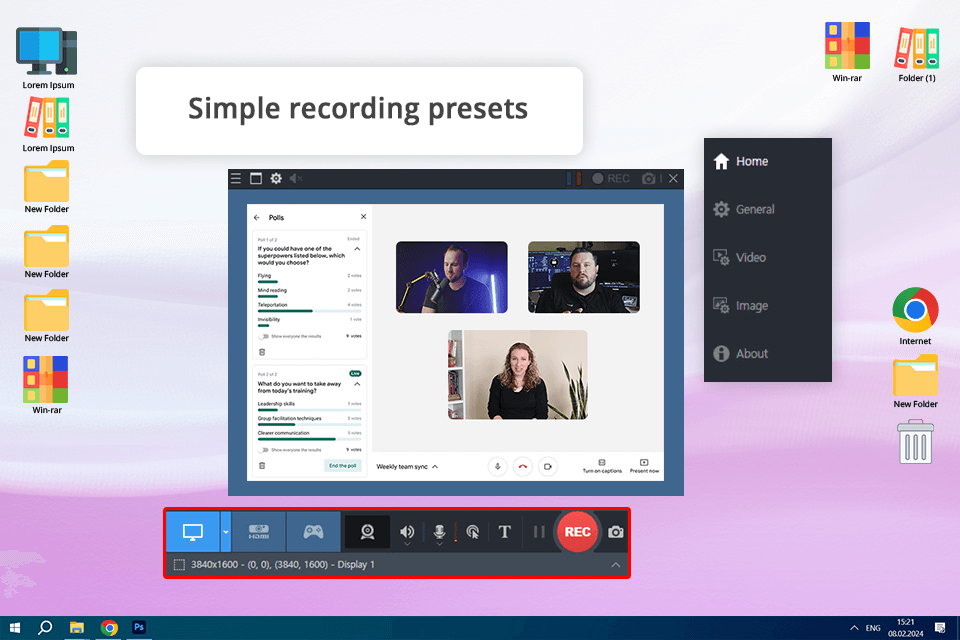Select the game recording mode gamepad icon
The image size is (960, 640).
[x=313, y=532]
